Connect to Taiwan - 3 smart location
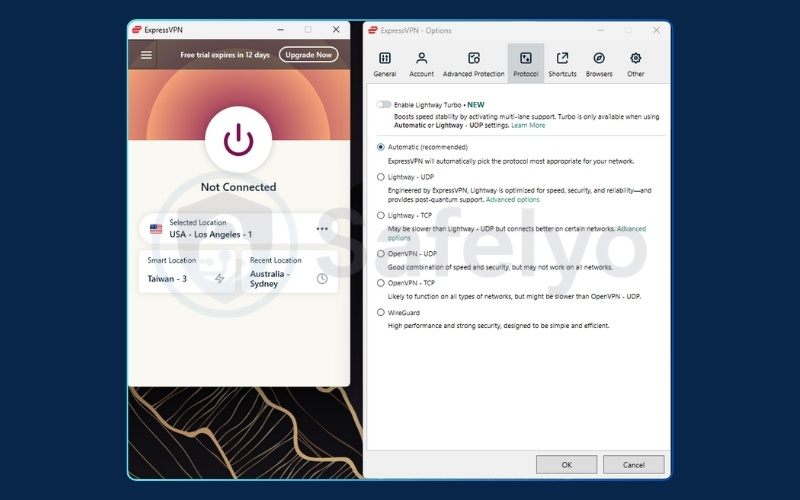800x500 pixels. coord(187,270)
